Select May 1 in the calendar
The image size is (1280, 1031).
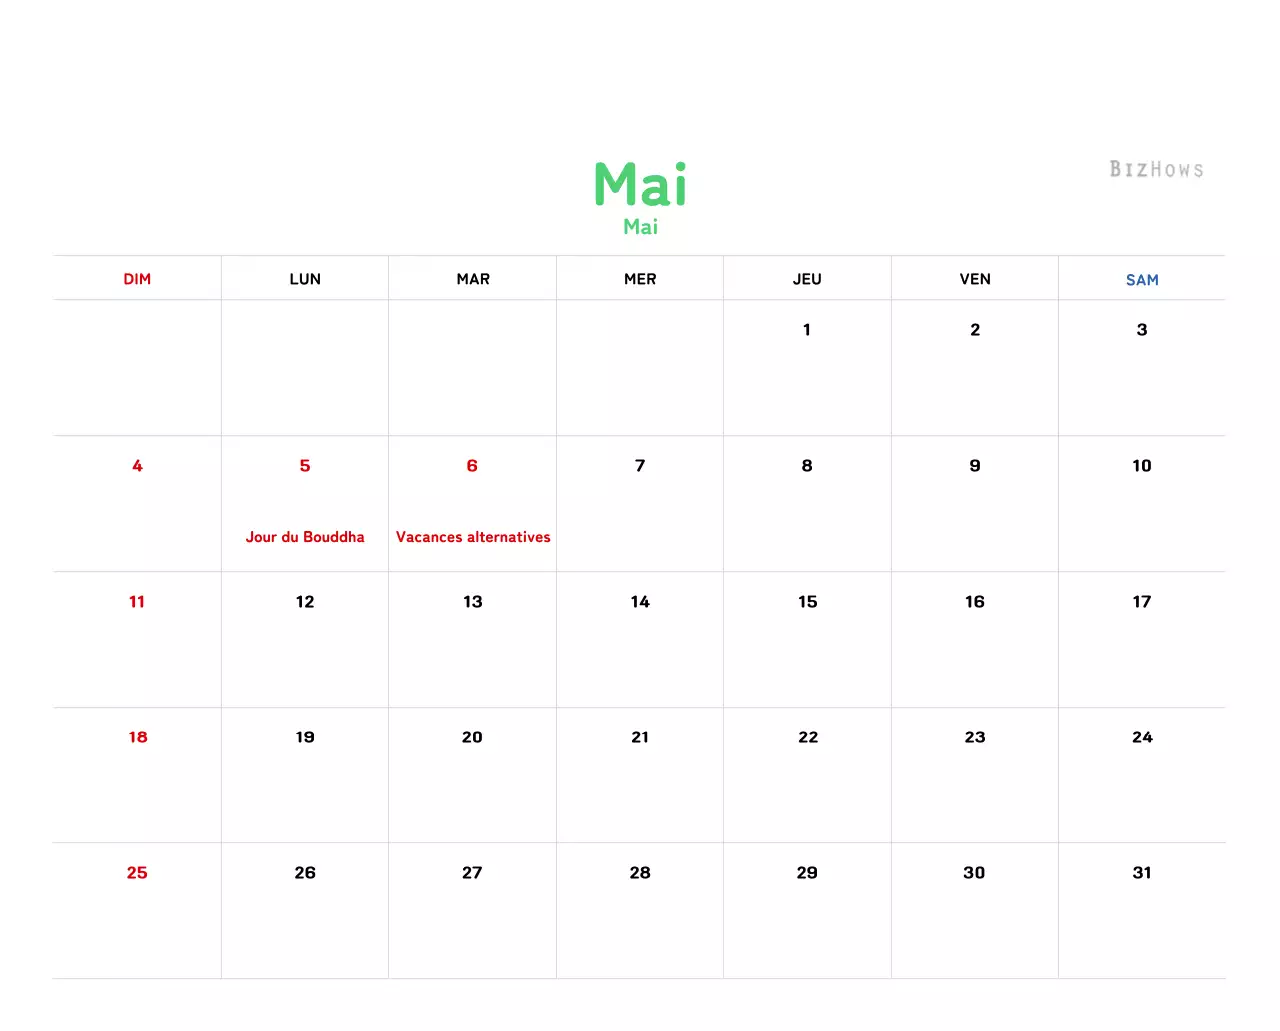(807, 329)
